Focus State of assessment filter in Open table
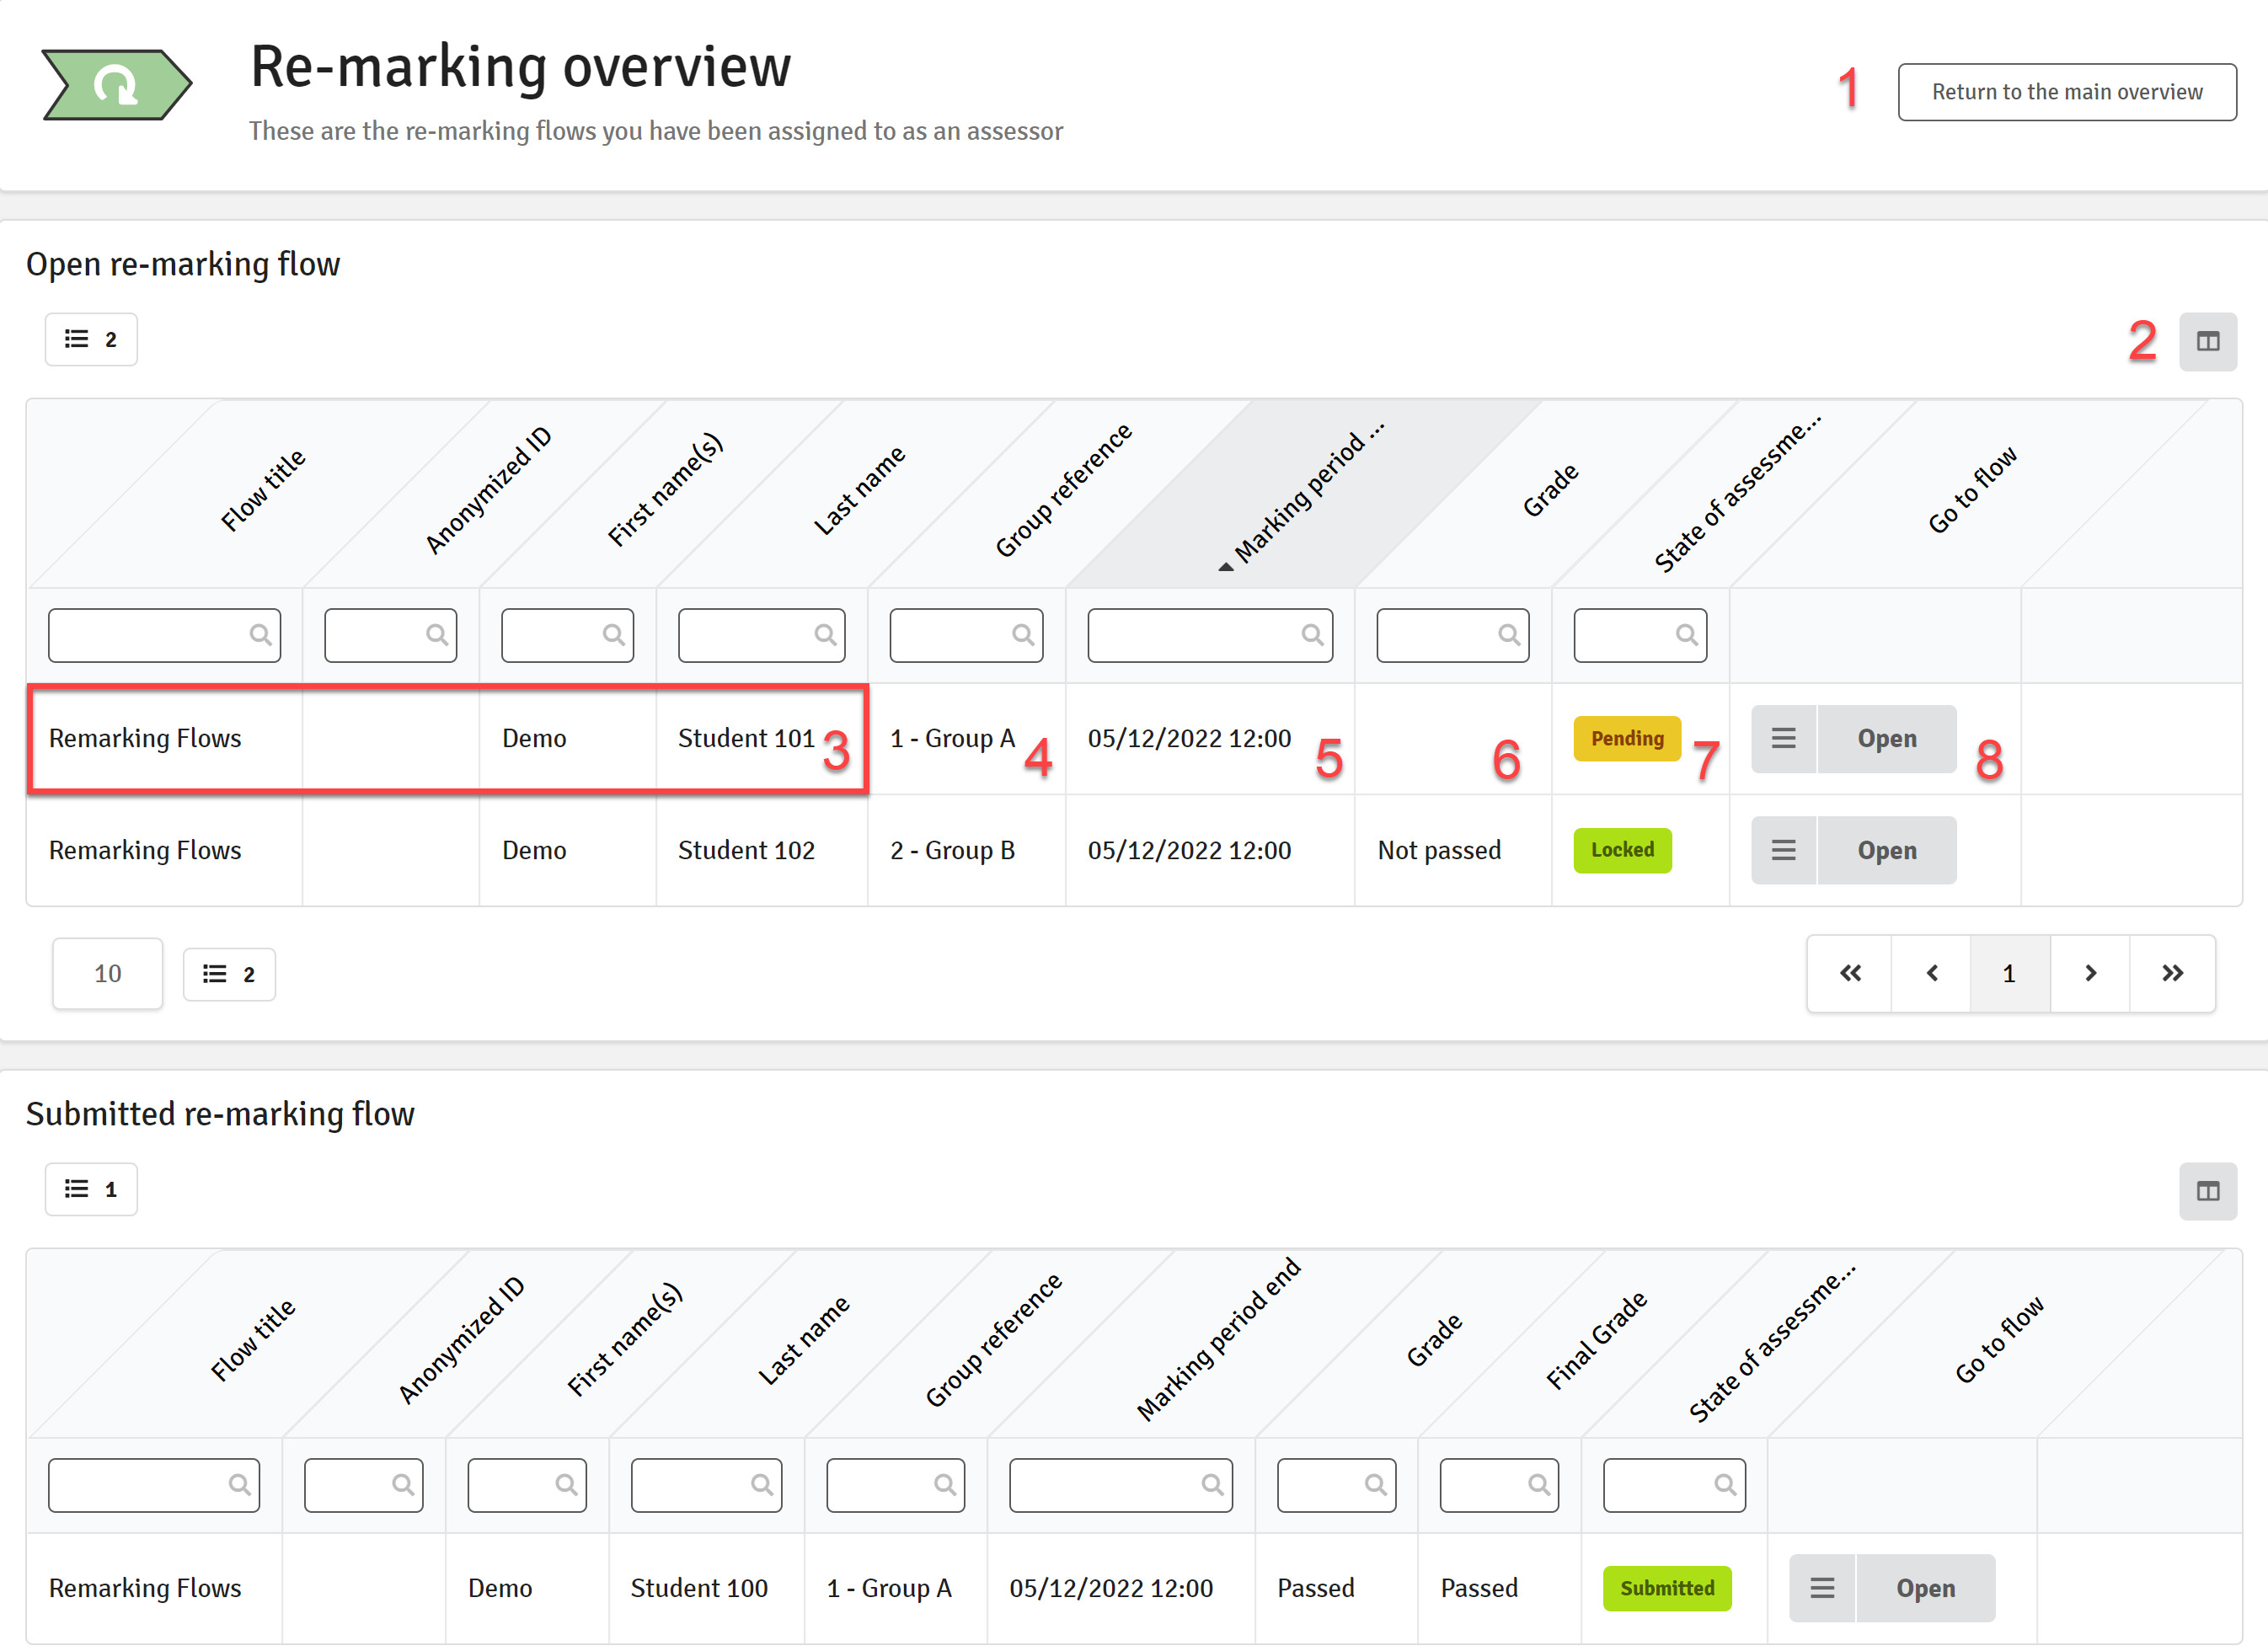This screenshot has width=2268, height=1651. coord(1640,635)
